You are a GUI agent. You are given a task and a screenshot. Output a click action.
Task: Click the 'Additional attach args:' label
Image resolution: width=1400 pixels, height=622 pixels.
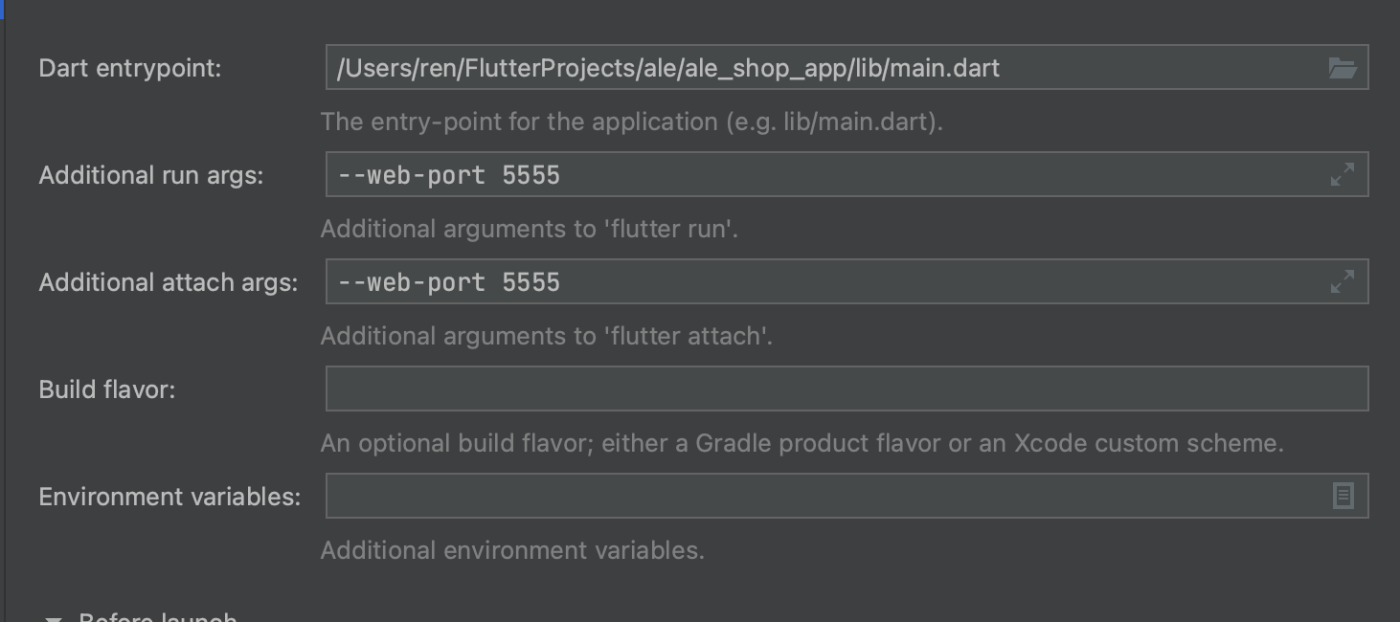pos(168,283)
